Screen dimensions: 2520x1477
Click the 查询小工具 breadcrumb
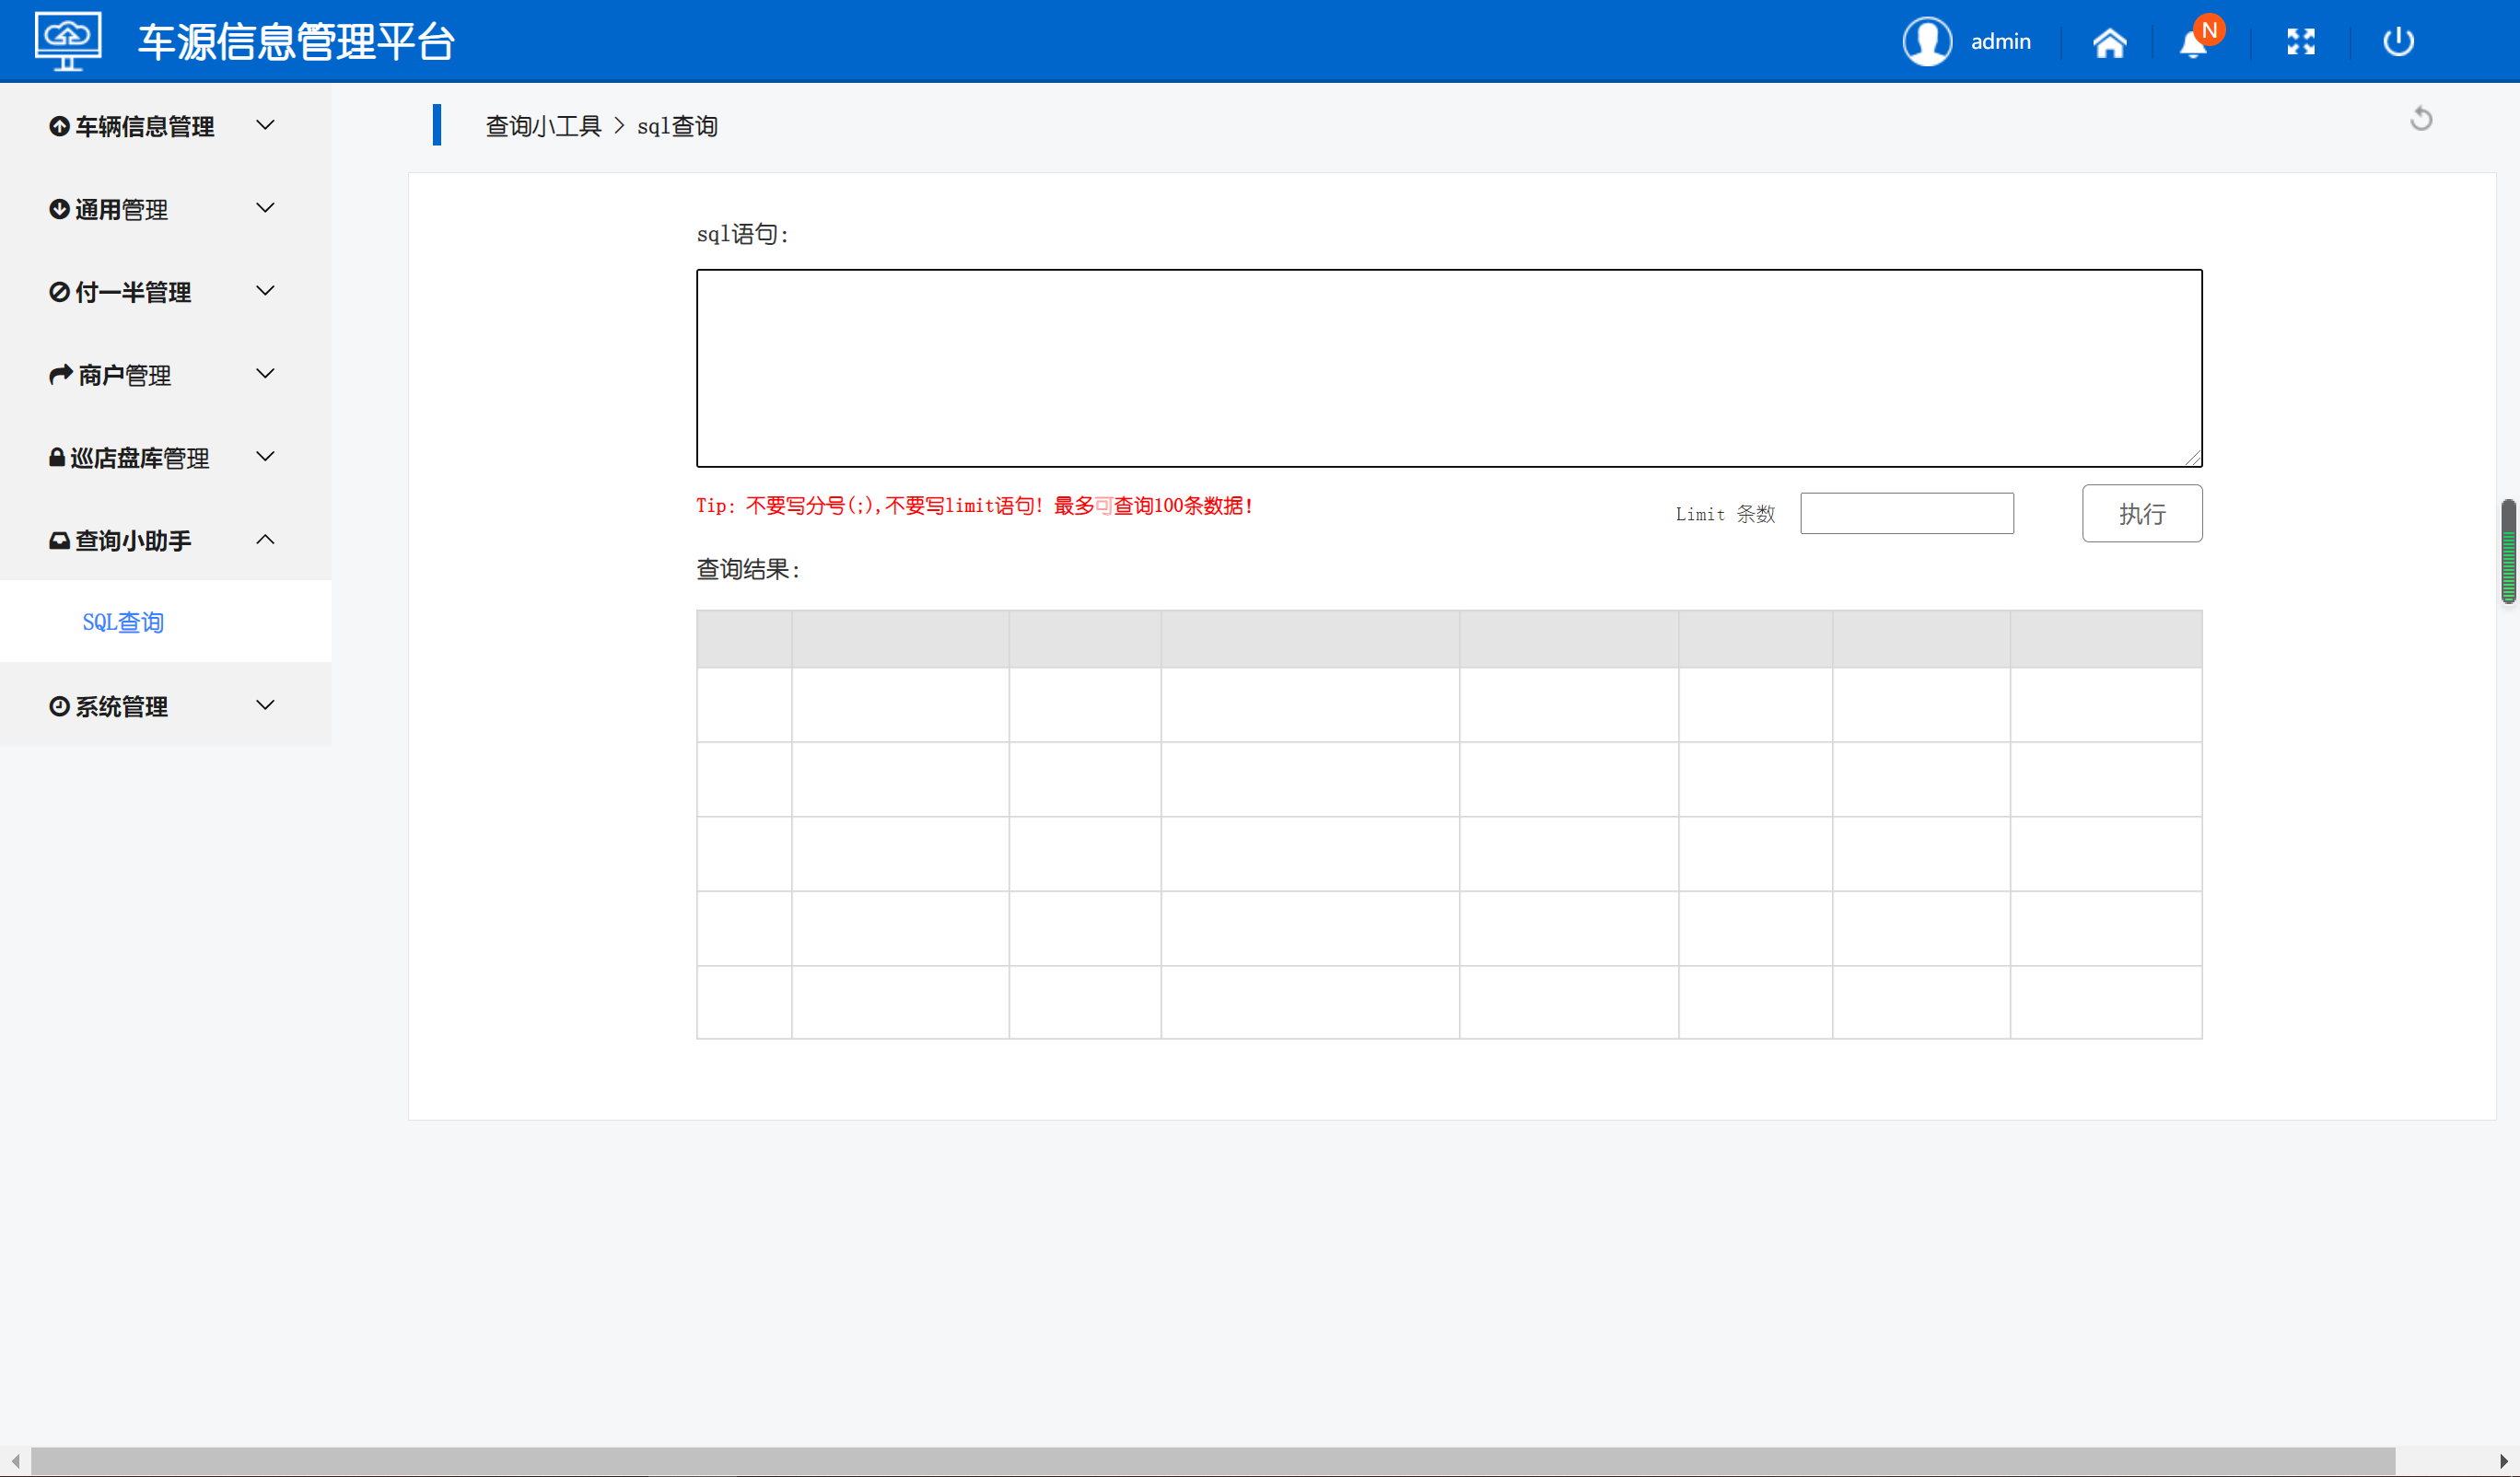(x=543, y=126)
